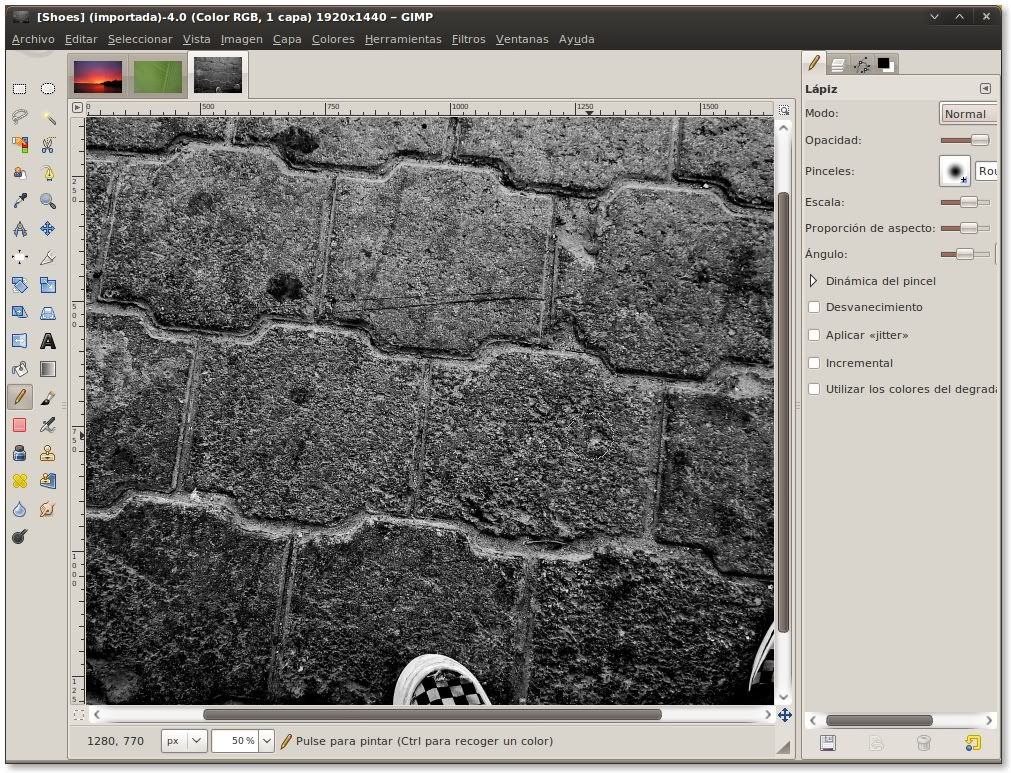Toggle Quick Mask at canvas corner
The image size is (1011, 773).
pos(79,714)
